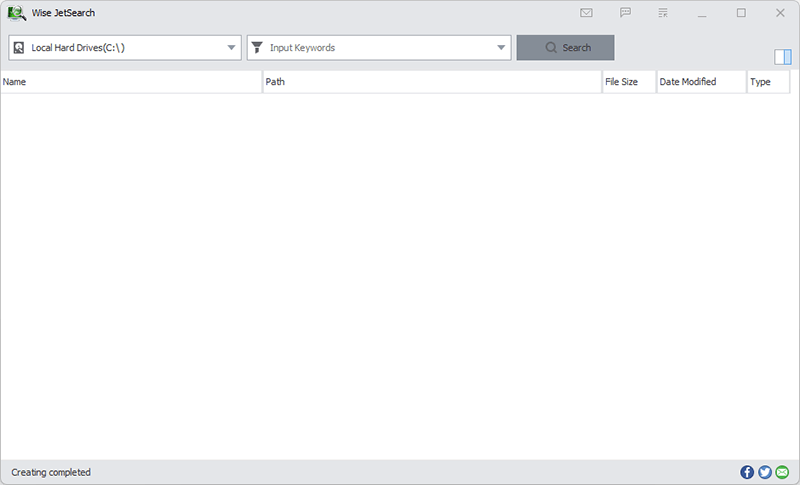Sort by Date Modified column header
The image size is (800, 485).
pos(702,82)
